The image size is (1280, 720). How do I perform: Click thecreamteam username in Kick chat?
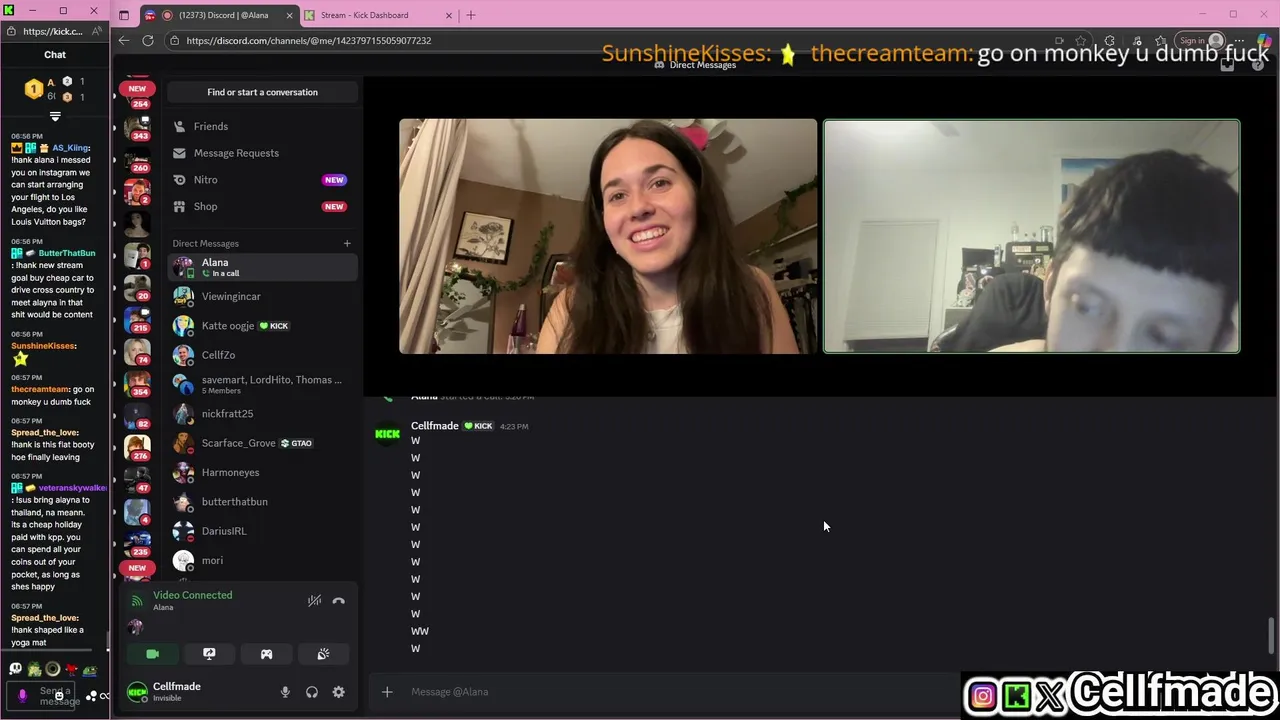(40, 389)
